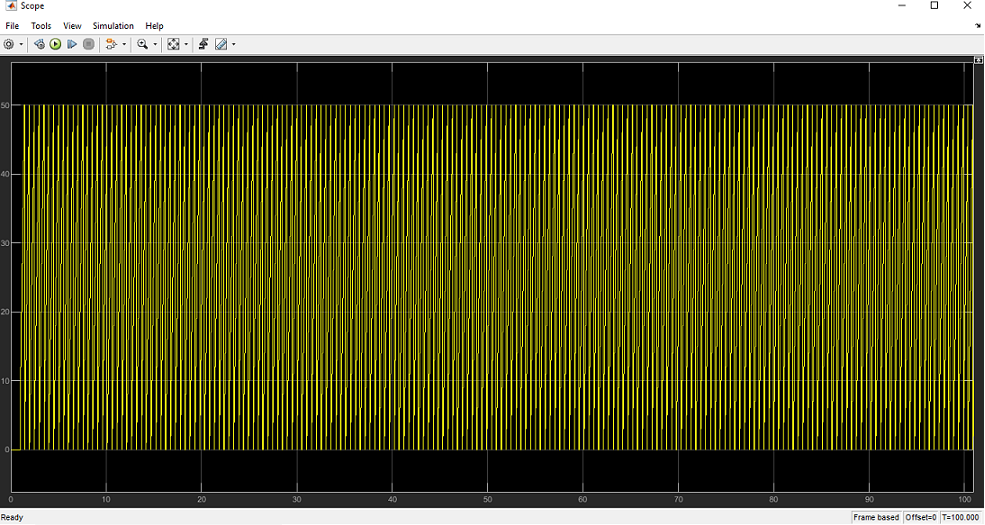
Task: Toggle the Triggers icon in toolbar
Action: tap(203, 44)
